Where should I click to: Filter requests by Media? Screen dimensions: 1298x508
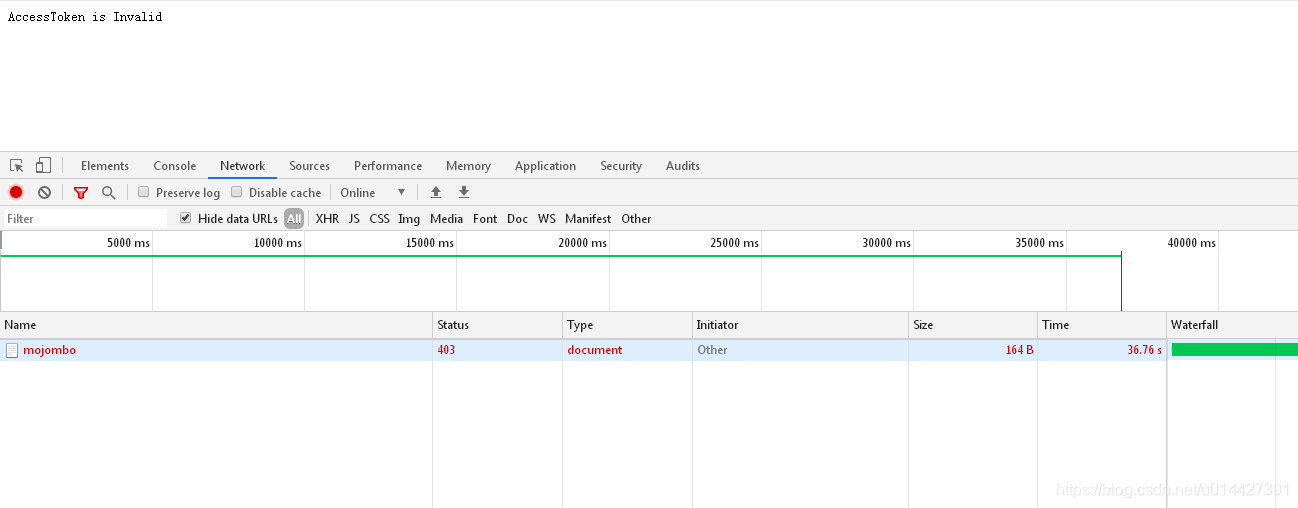click(x=446, y=218)
